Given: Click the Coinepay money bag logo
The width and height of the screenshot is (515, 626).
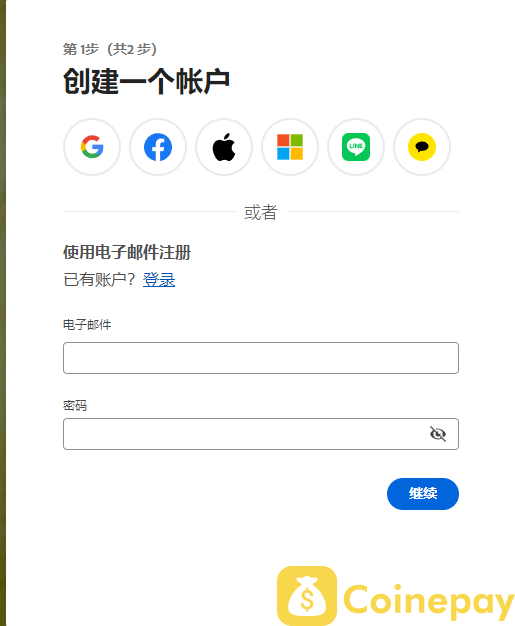Looking at the screenshot, I should (307, 596).
